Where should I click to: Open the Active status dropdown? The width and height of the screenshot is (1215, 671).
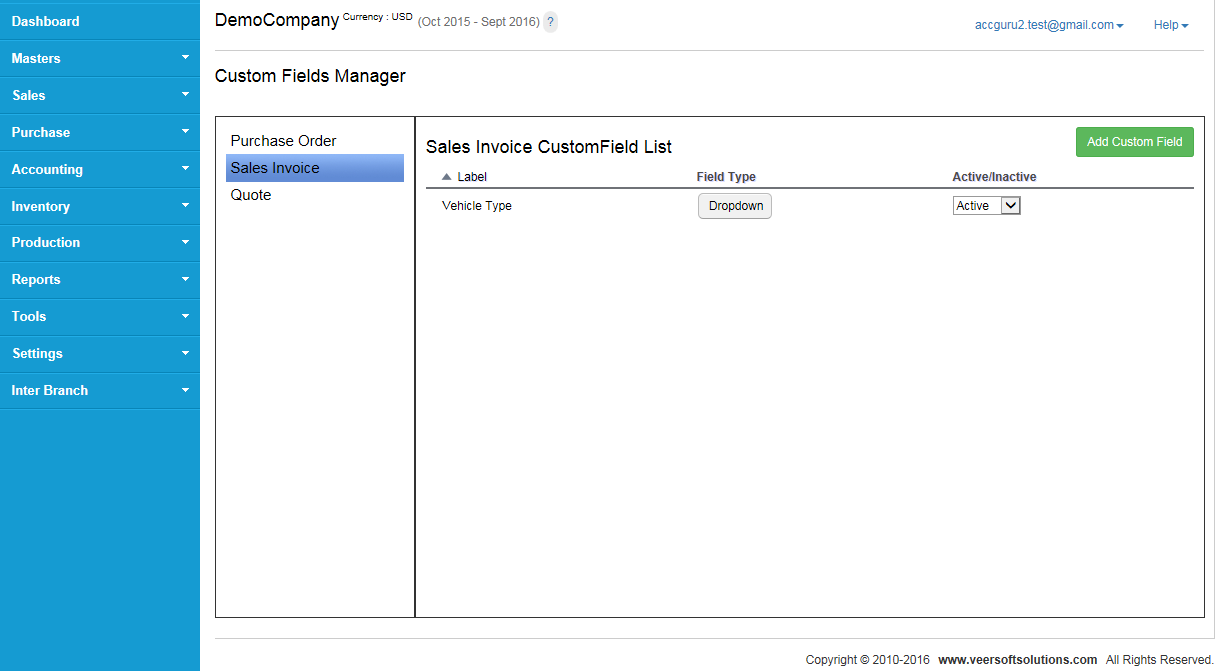[986, 206]
